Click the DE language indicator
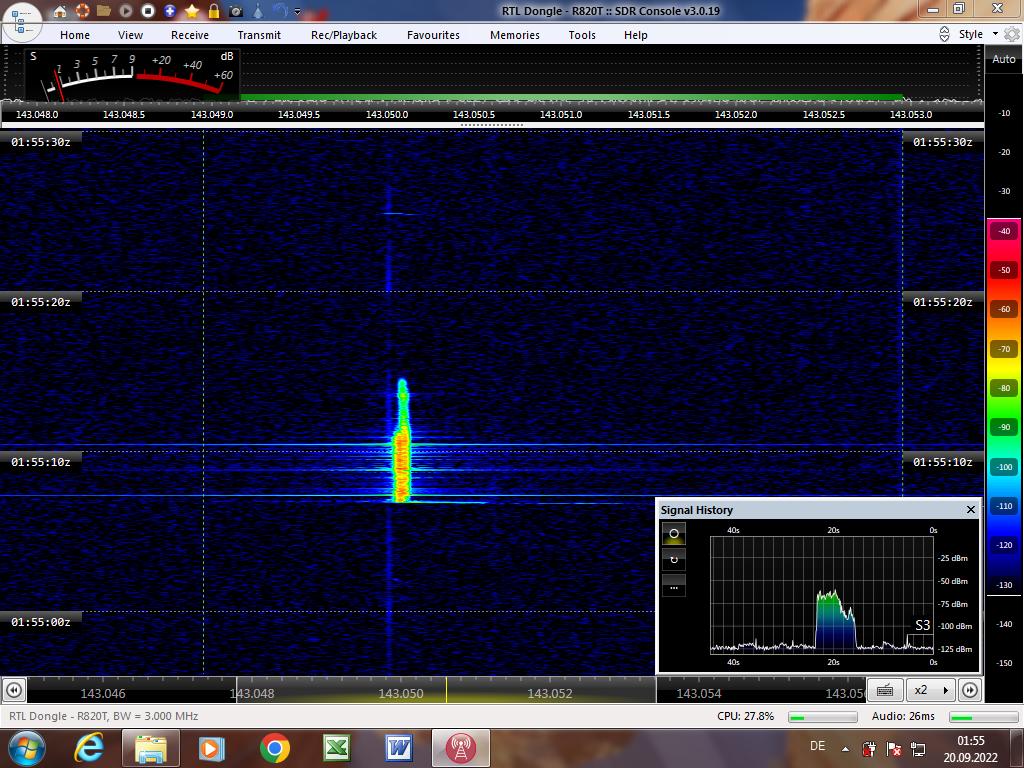This screenshot has width=1024, height=768. point(817,746)
